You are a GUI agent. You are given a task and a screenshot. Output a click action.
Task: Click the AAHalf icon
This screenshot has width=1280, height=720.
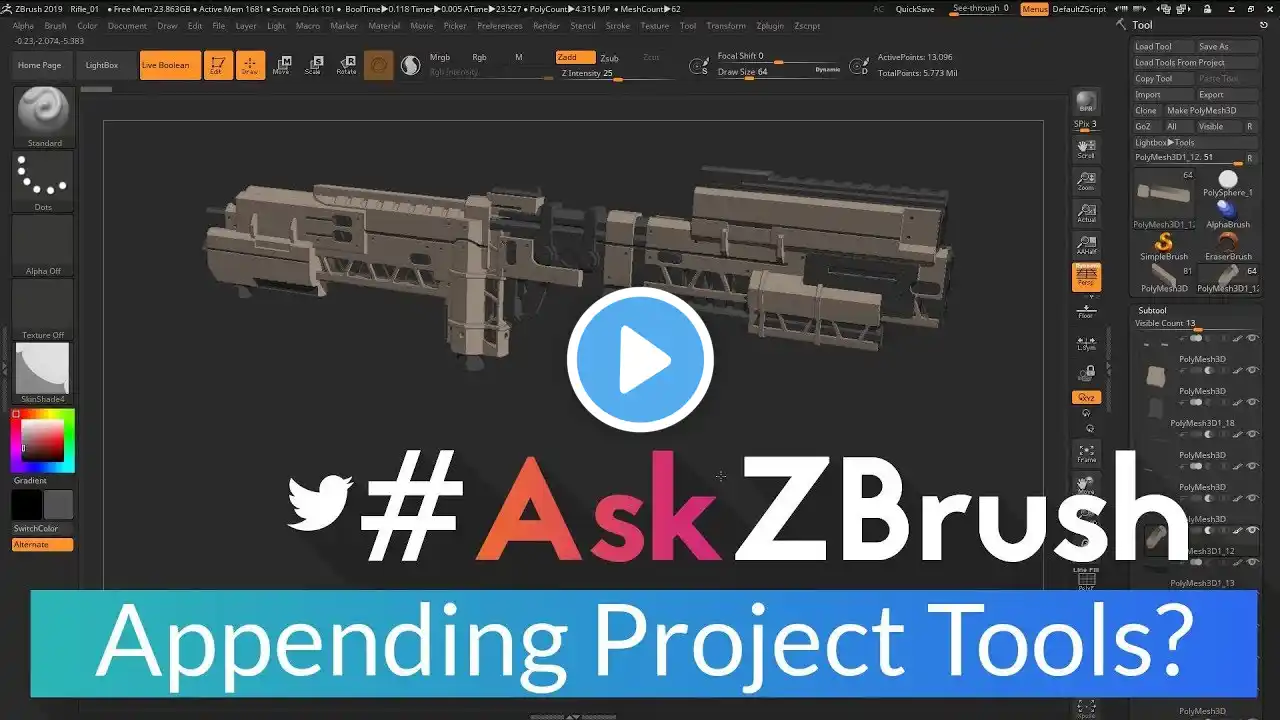pos(1085,244)
